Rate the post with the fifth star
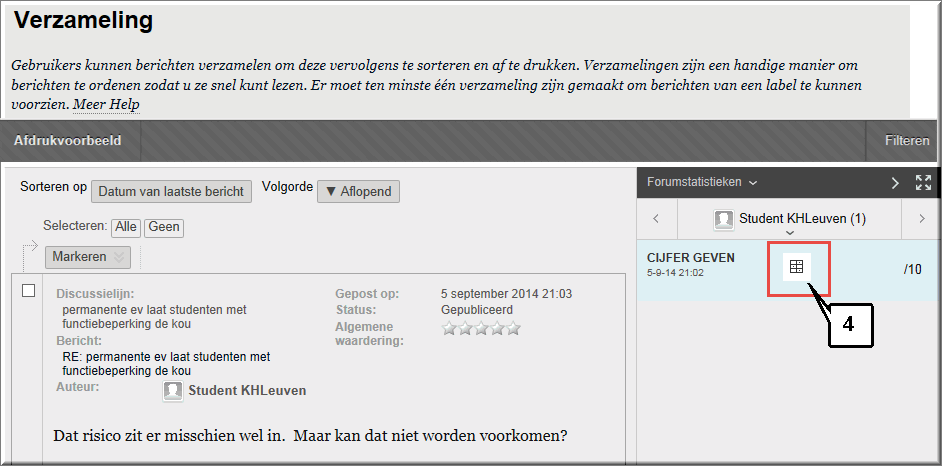Viewport: 942px width, 466px height. (x=512, y=328)
